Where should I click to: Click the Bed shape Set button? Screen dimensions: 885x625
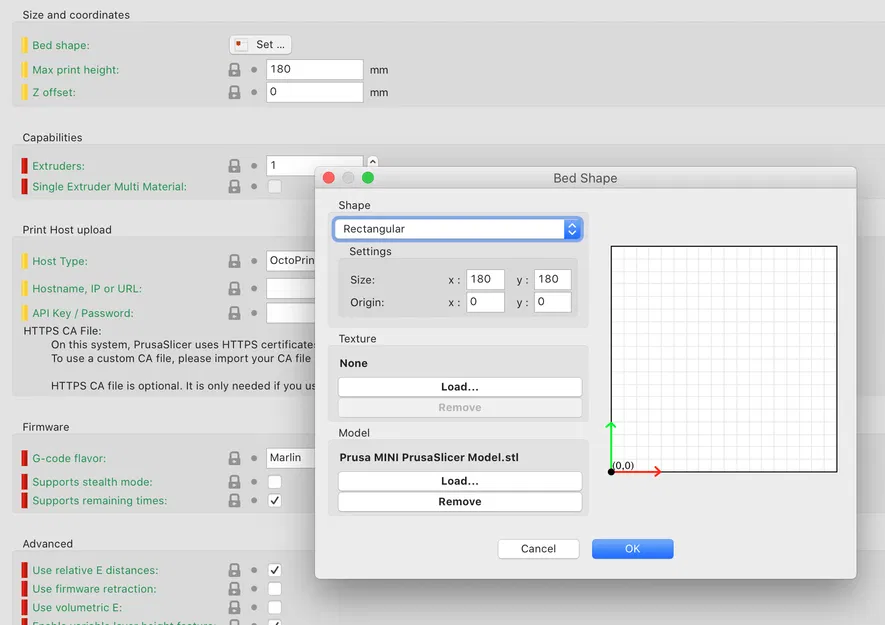tap(260, 45)
